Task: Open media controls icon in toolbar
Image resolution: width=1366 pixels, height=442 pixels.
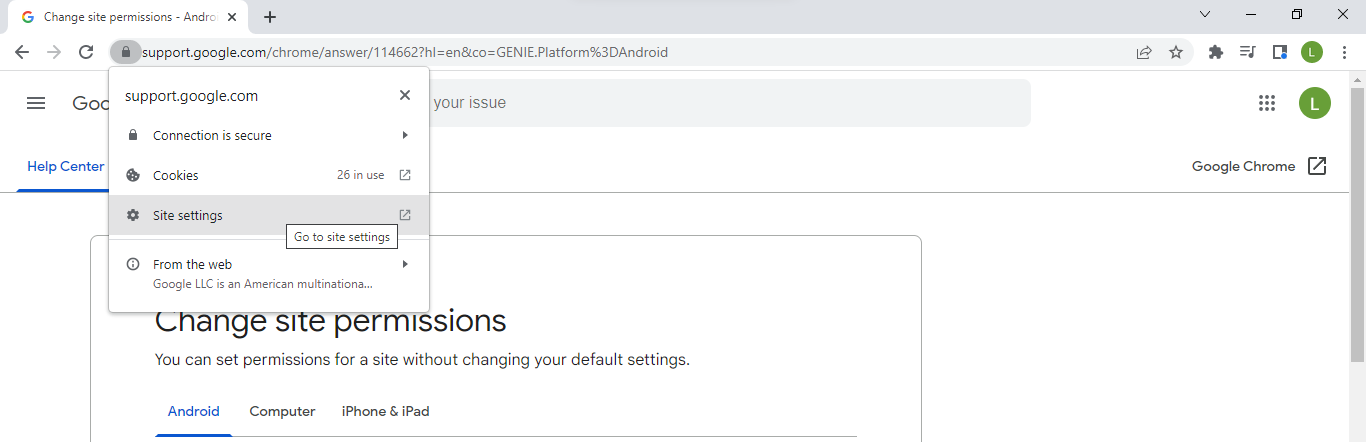Action: (x=1247, y=52)
